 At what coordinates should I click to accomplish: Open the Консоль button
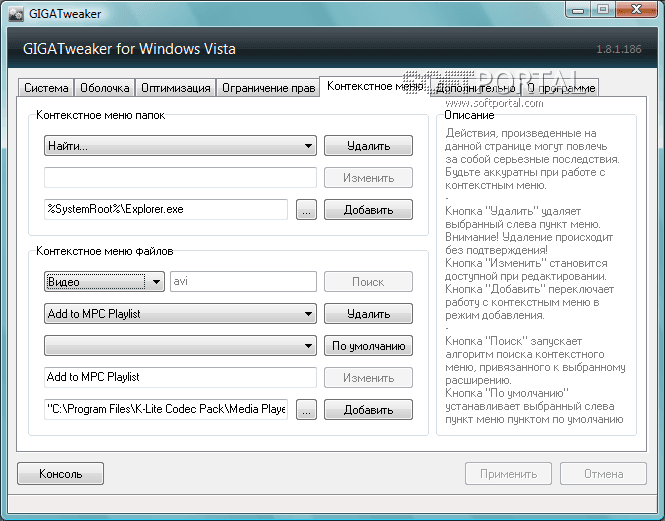60,473
